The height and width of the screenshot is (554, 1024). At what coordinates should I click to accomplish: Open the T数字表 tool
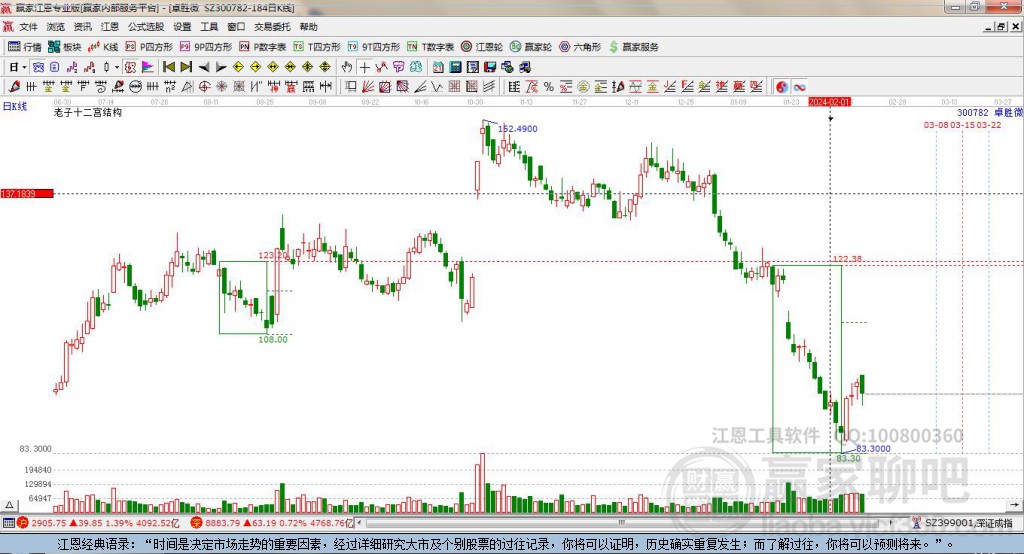[x=430, y=46]
